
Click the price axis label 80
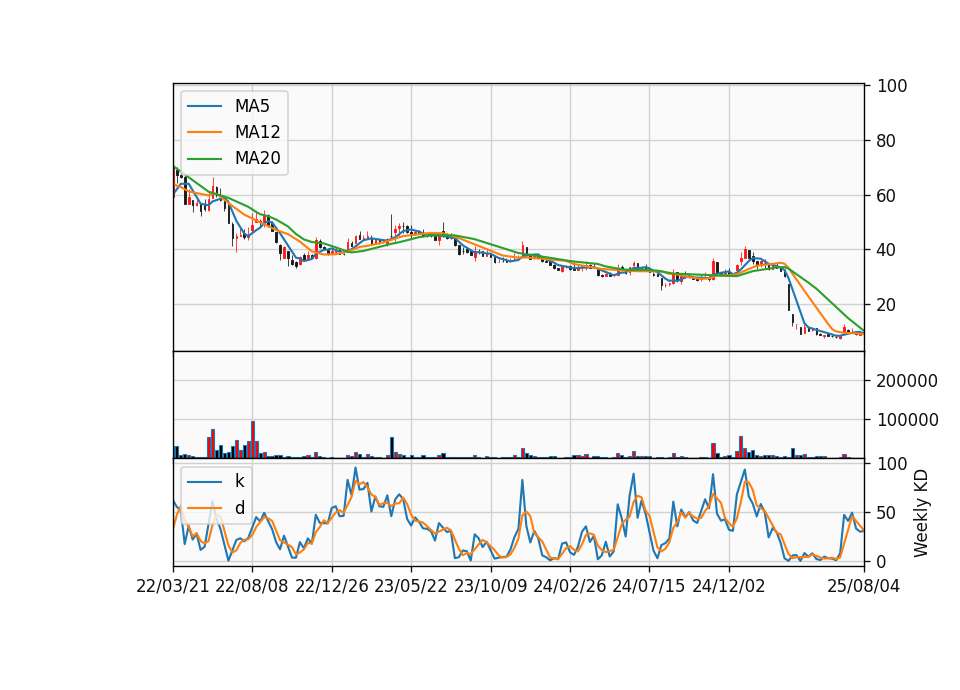tap(886, 141)
